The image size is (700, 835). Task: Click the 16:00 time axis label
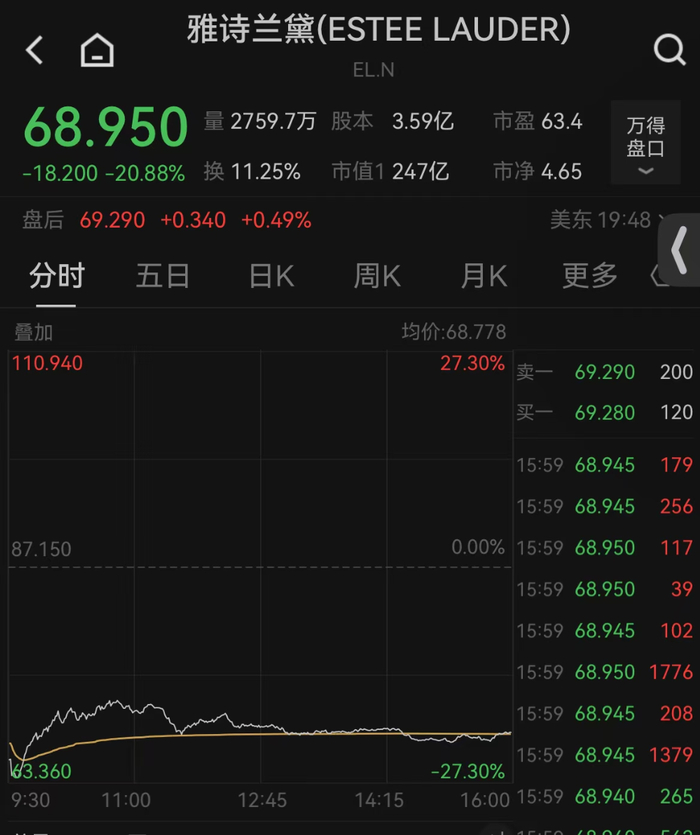click(x=485, y=800)
